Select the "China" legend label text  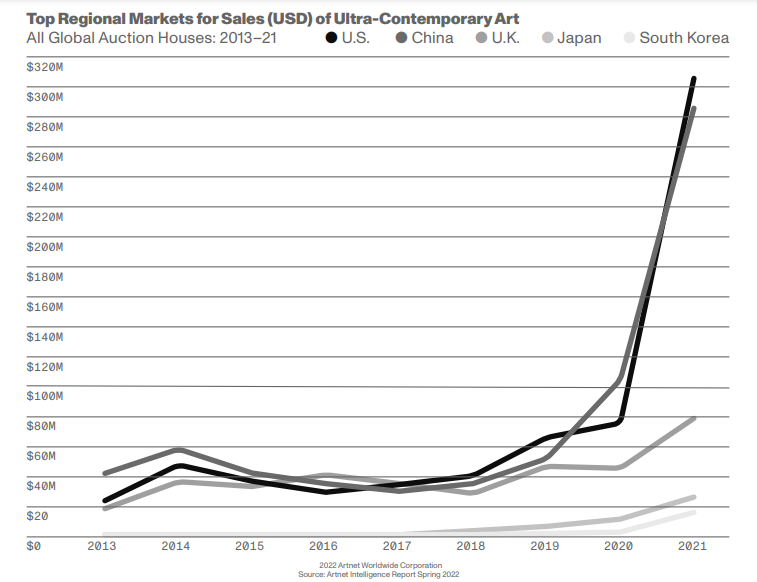point(432,38)
